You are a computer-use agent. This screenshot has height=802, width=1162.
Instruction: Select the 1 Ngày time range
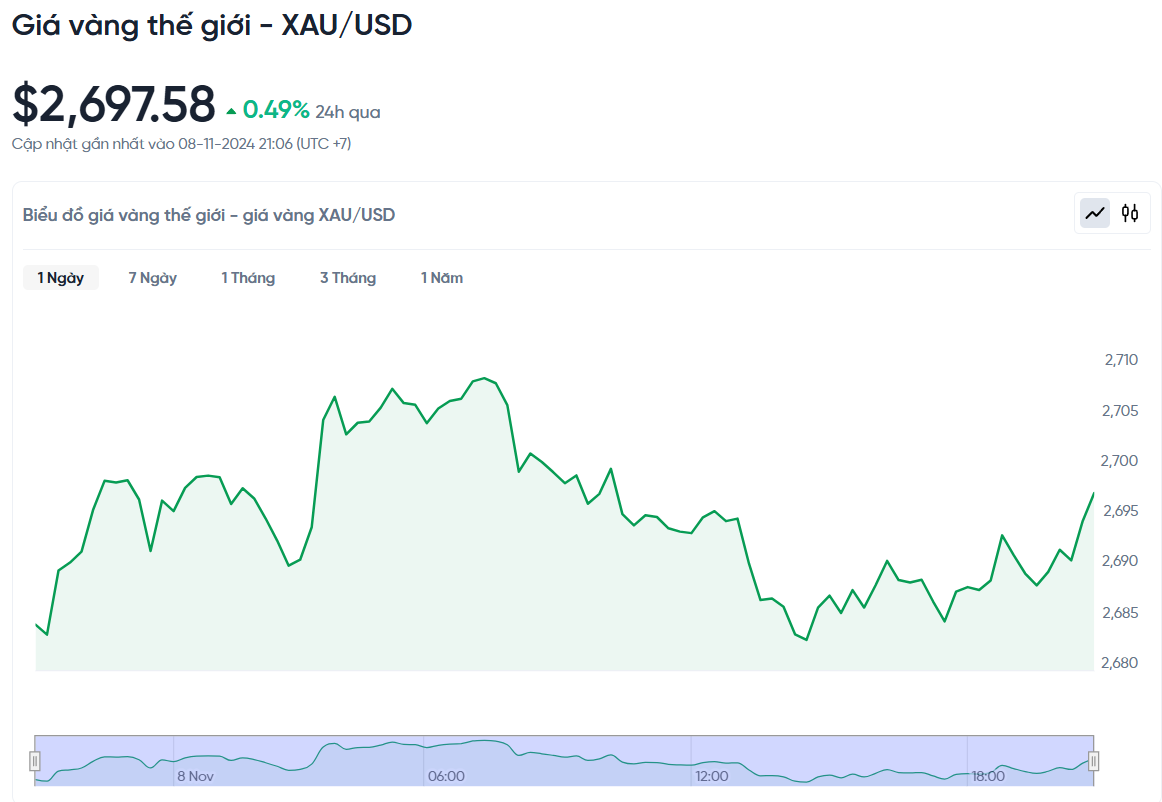(x=61, y=278)
